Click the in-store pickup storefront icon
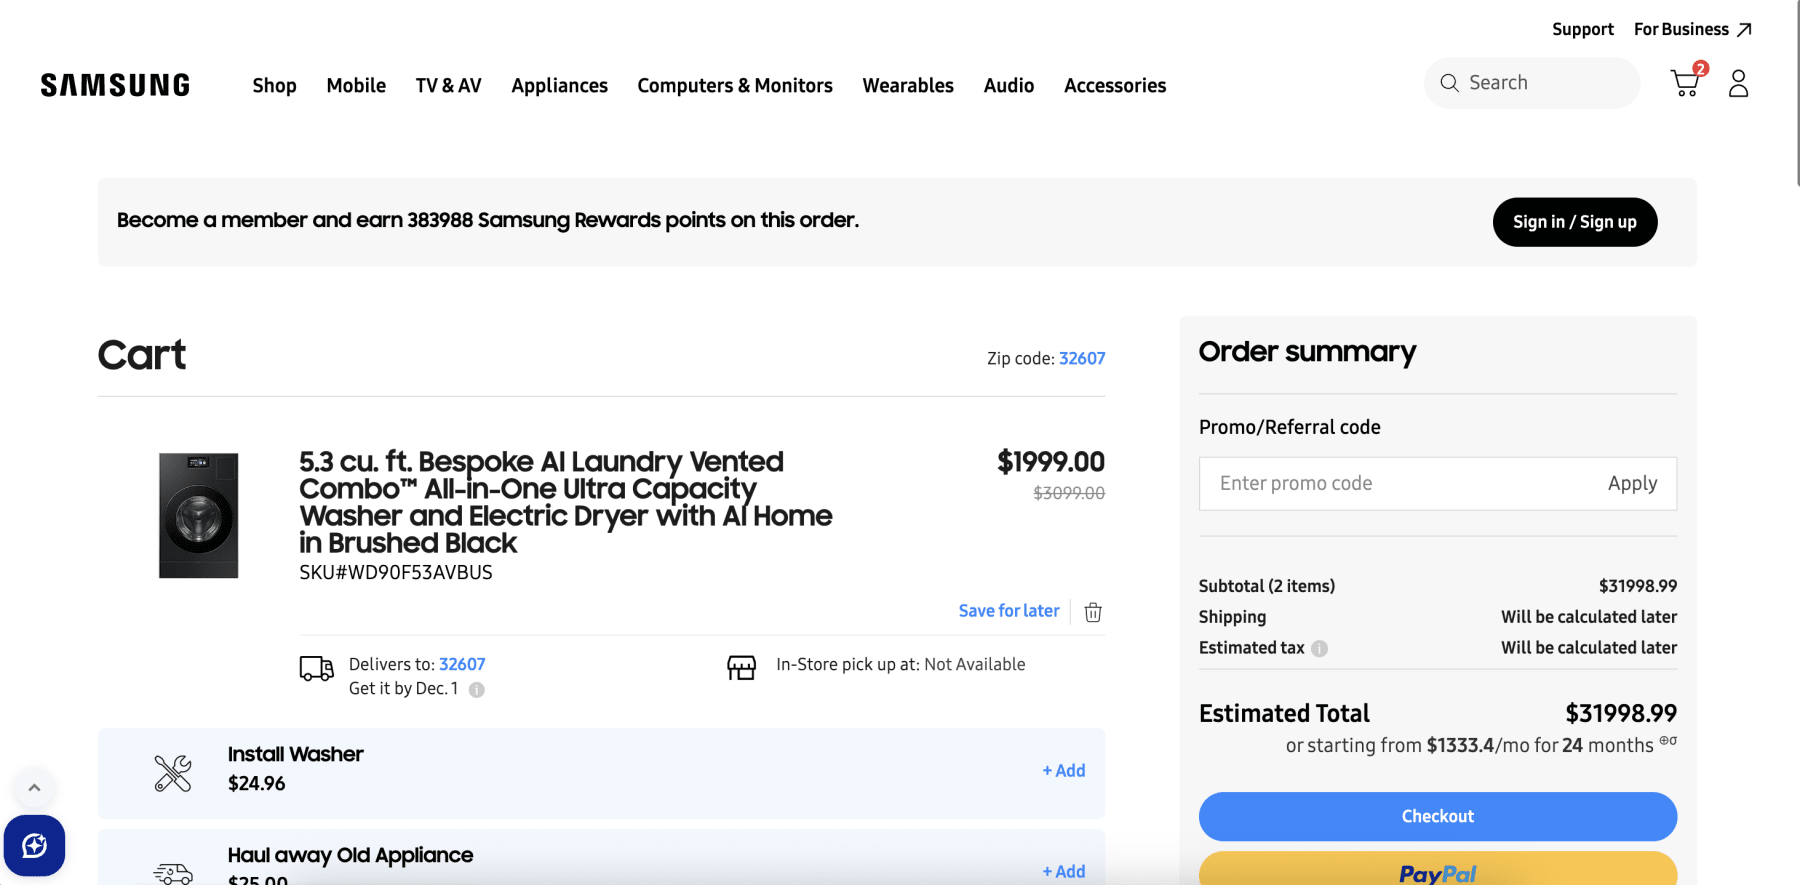 741,666
